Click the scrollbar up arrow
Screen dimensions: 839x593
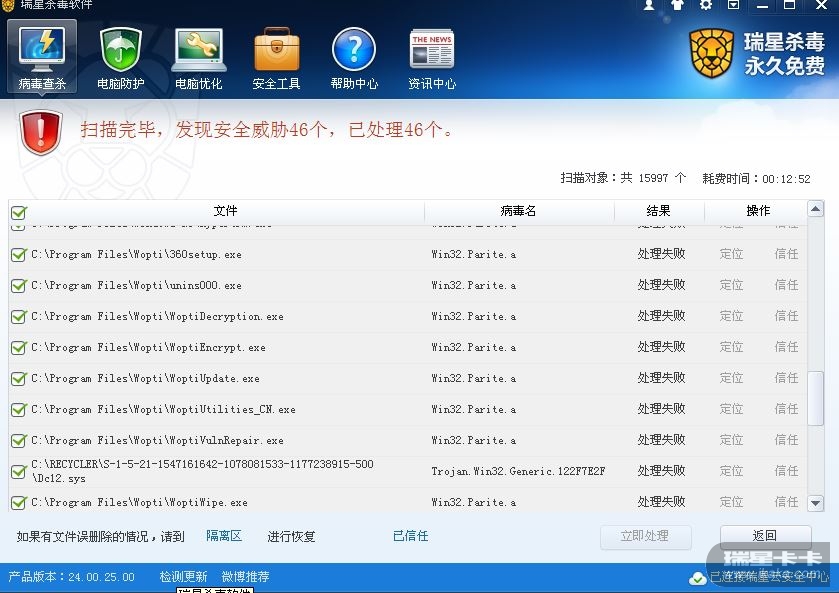point(815,209)
